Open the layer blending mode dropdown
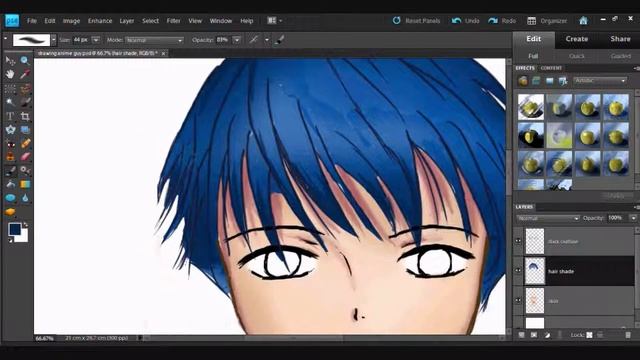This screenshot has height=360, width=640. 547,218
